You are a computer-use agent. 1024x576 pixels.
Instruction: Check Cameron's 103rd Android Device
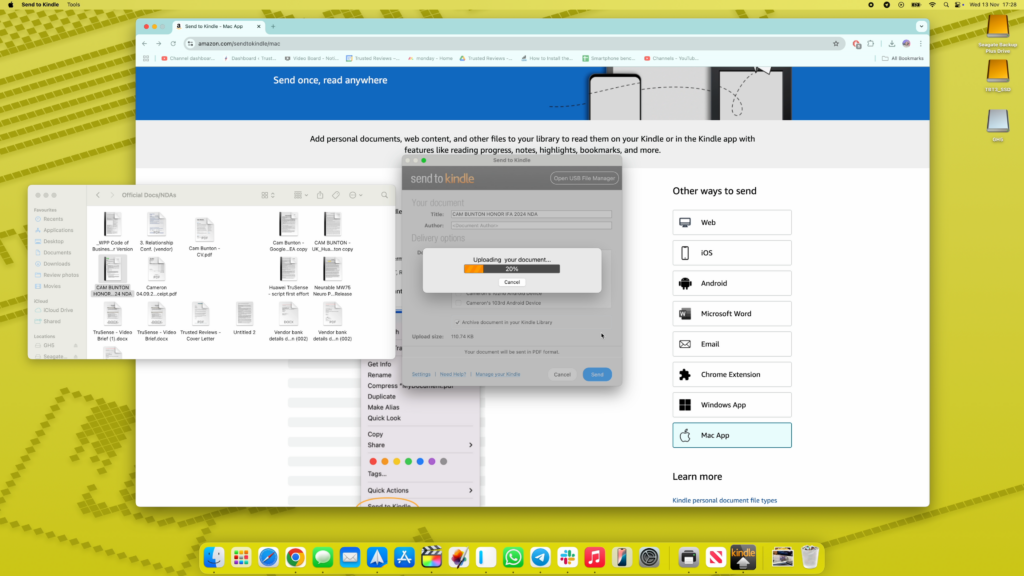pyautogui.click(x=458, y=303)
